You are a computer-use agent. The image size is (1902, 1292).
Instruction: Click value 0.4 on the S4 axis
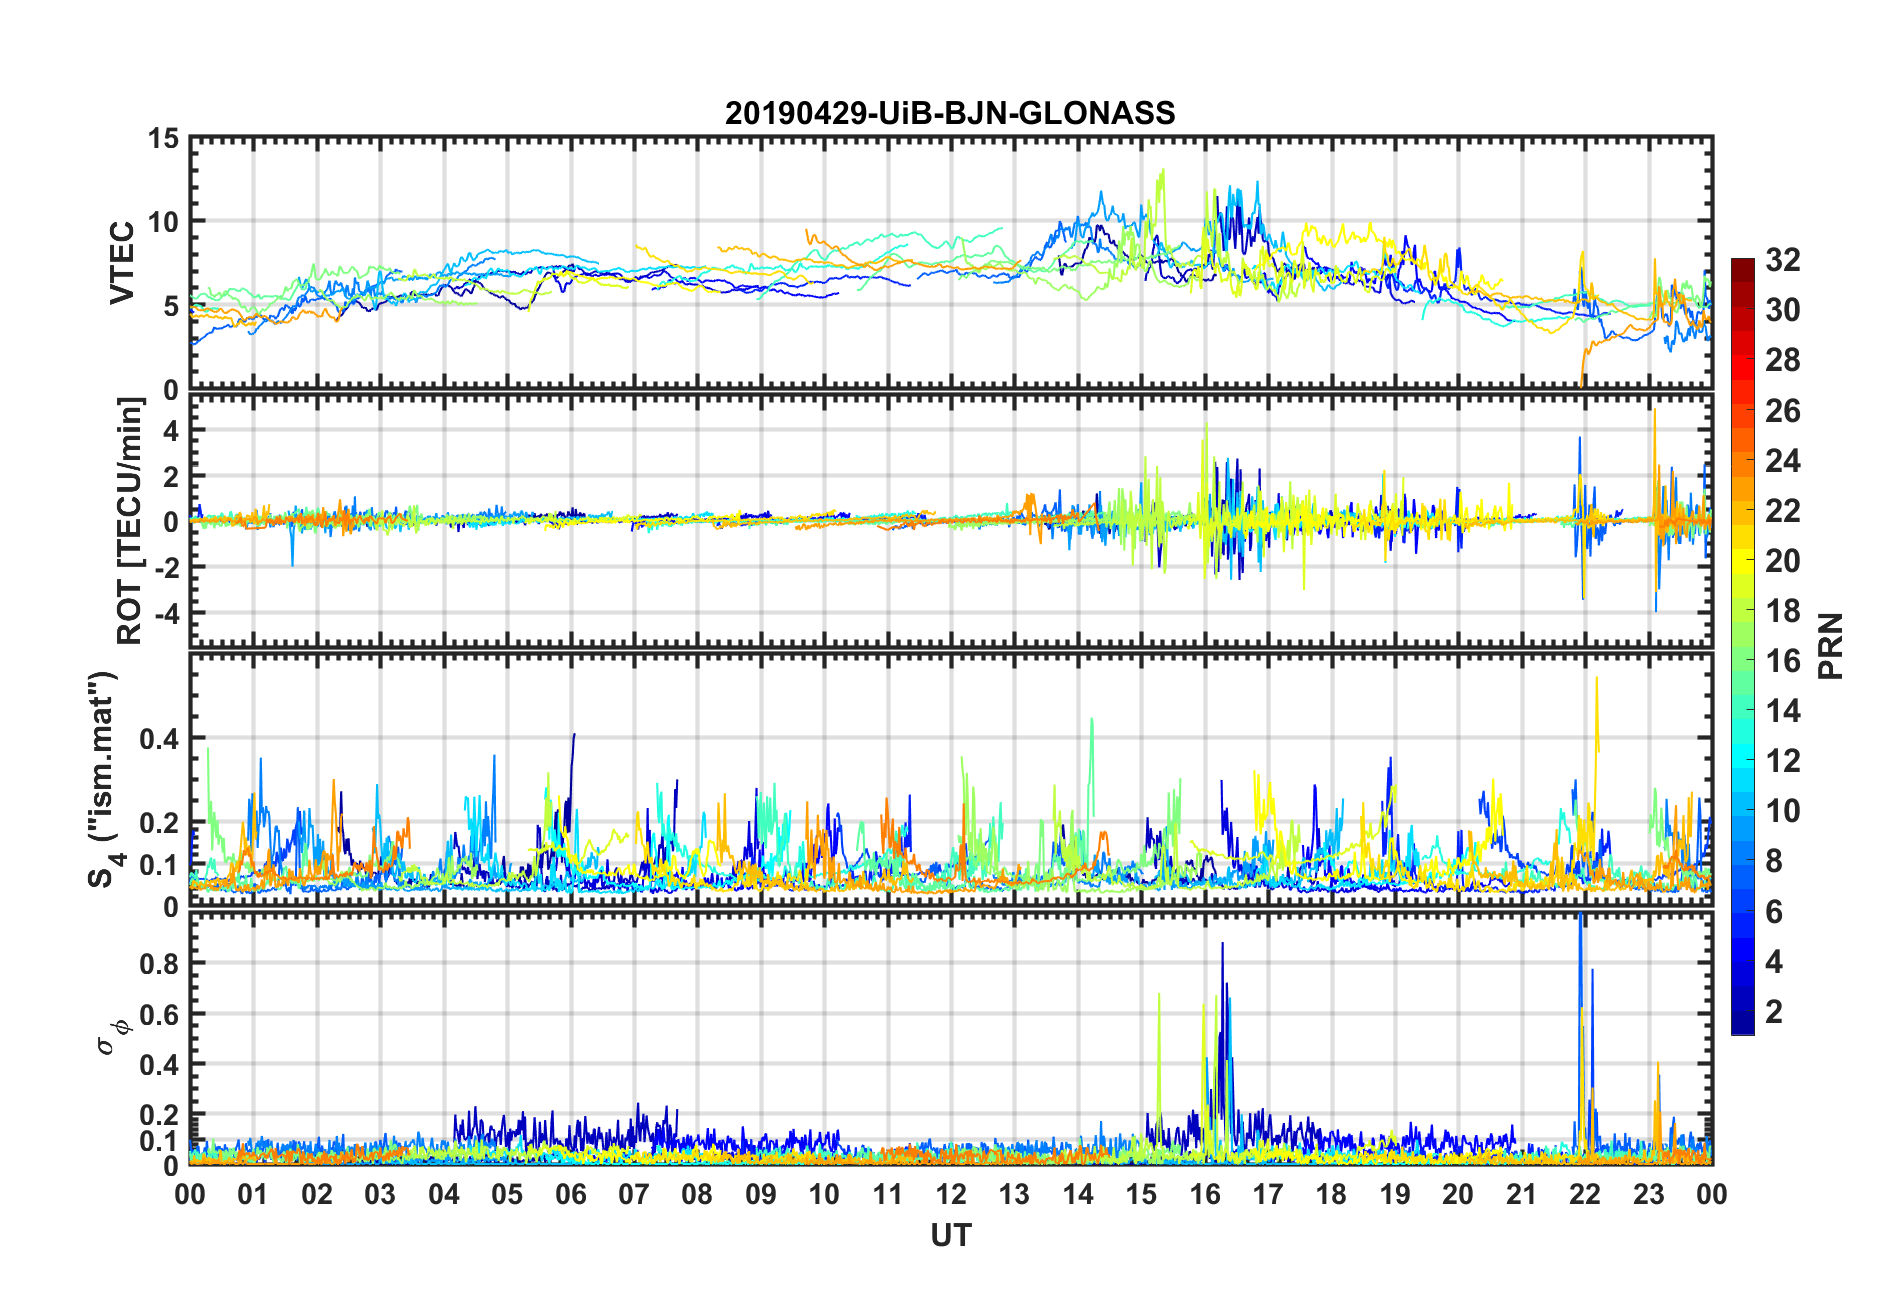coord(159,739)
